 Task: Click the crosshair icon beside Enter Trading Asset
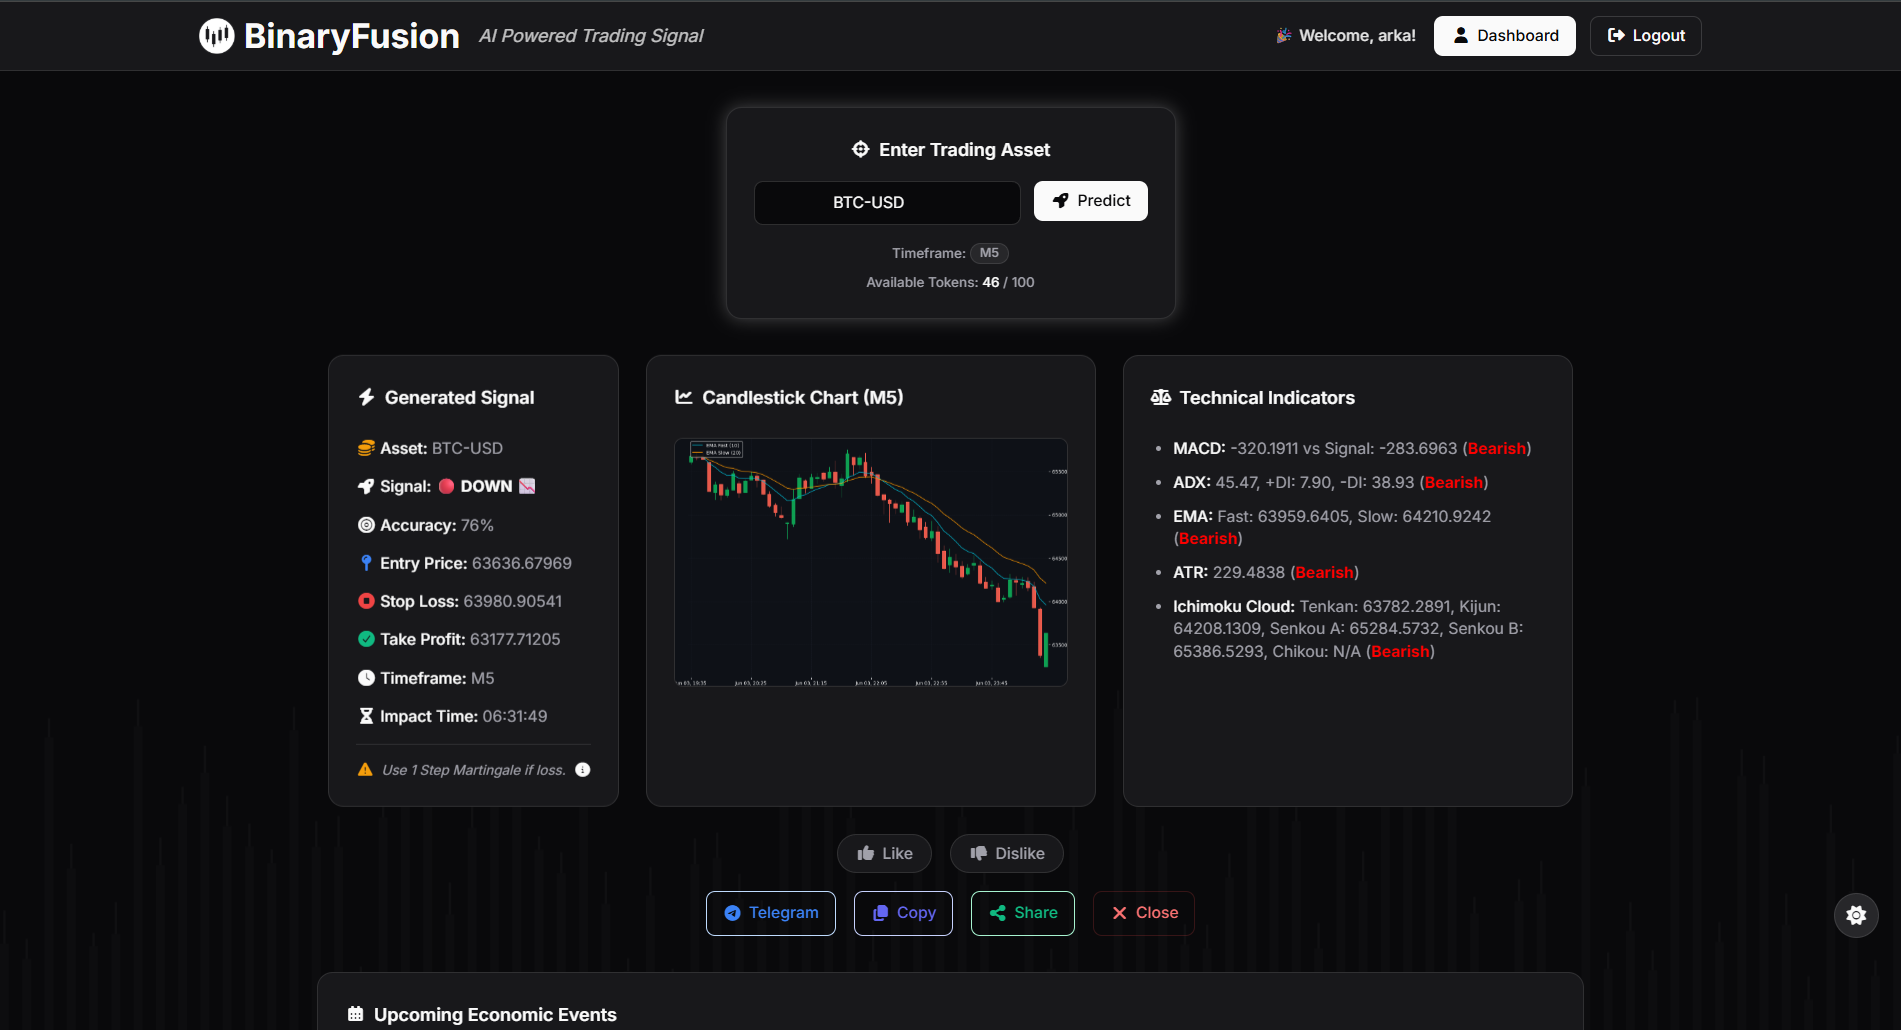coord(860,149)
